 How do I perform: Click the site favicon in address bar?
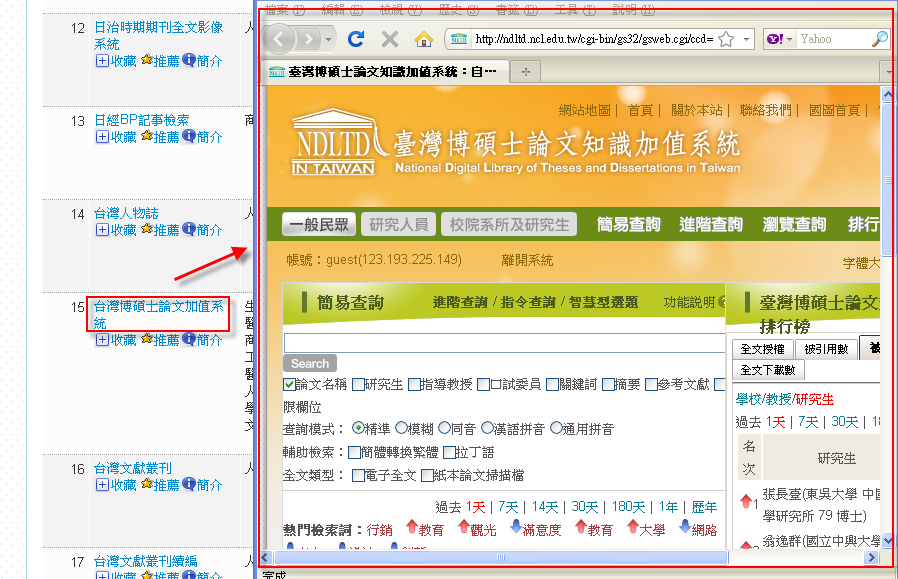pyautogui.click(x=459, y=39)
